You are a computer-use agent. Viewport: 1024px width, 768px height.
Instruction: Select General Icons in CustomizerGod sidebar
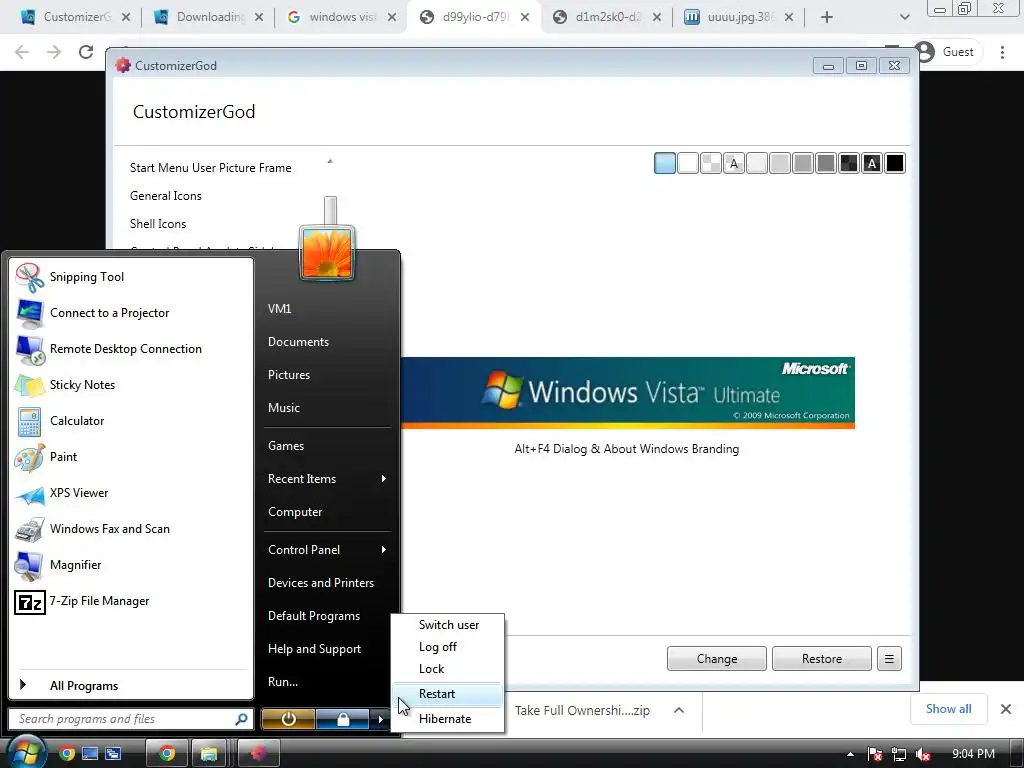point(165,196)
